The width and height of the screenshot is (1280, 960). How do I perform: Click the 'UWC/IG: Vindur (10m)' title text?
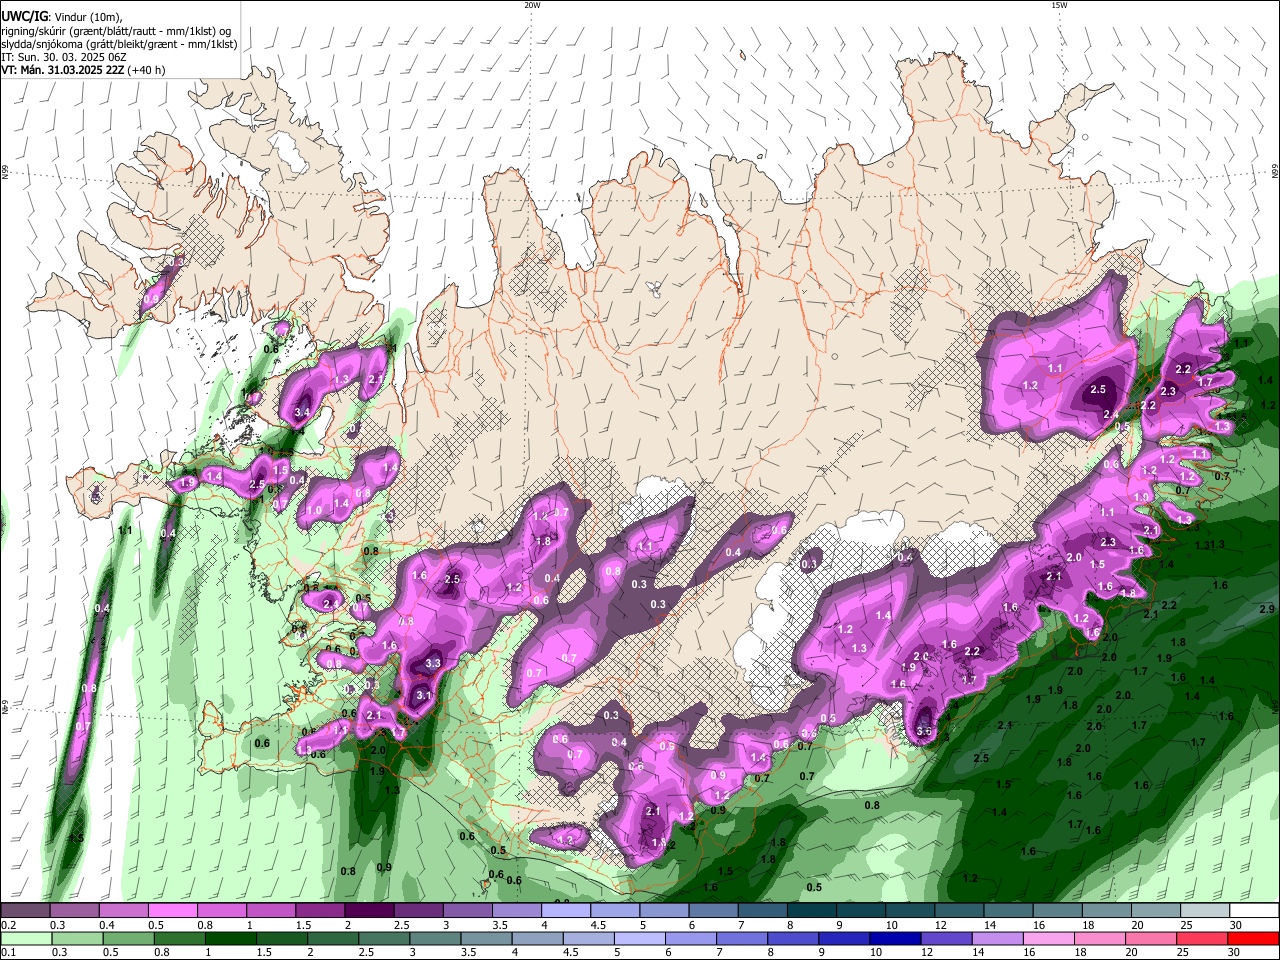pyautogui.click(x=61, y=17)
